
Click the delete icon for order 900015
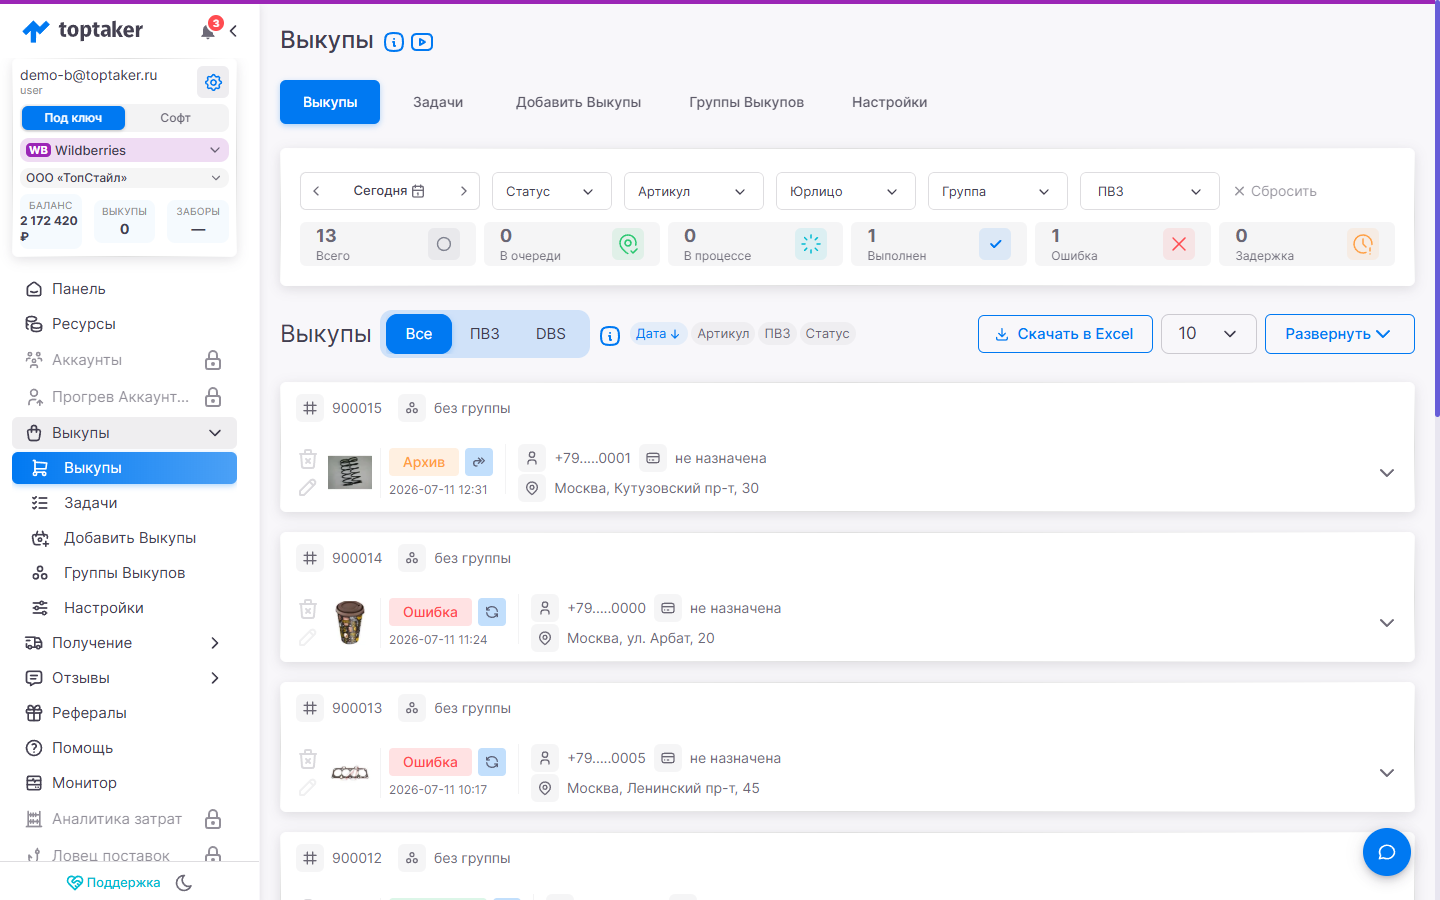coord(308,459)
